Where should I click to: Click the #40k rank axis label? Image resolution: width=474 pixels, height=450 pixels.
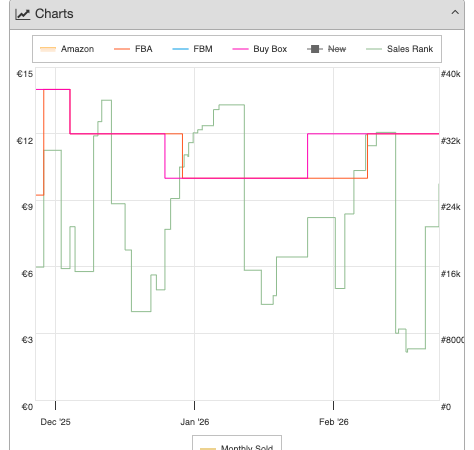tap(451, 74)
